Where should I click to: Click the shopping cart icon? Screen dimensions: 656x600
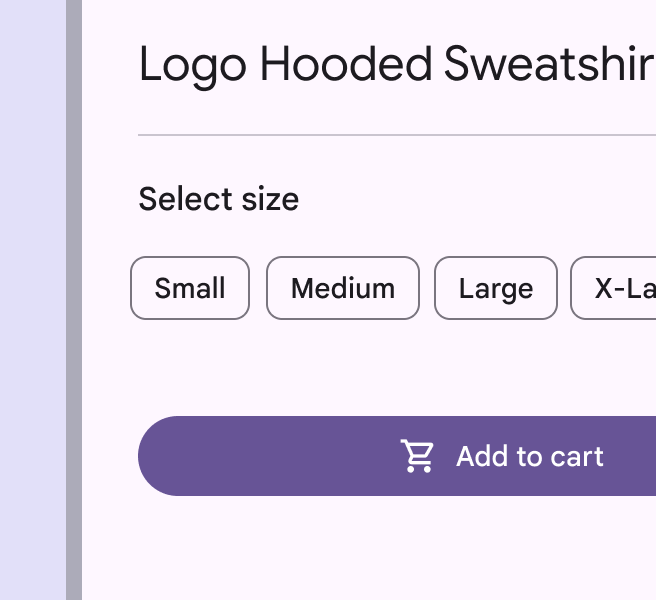tap(418, 456)
